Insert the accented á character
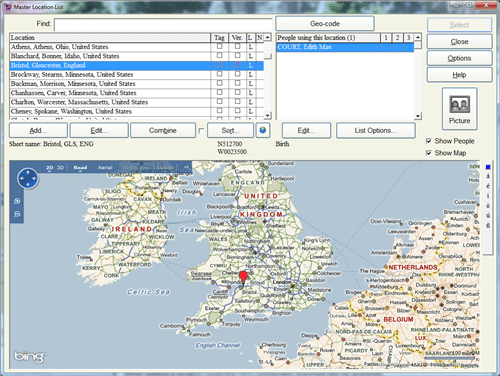 coord(488,176)
